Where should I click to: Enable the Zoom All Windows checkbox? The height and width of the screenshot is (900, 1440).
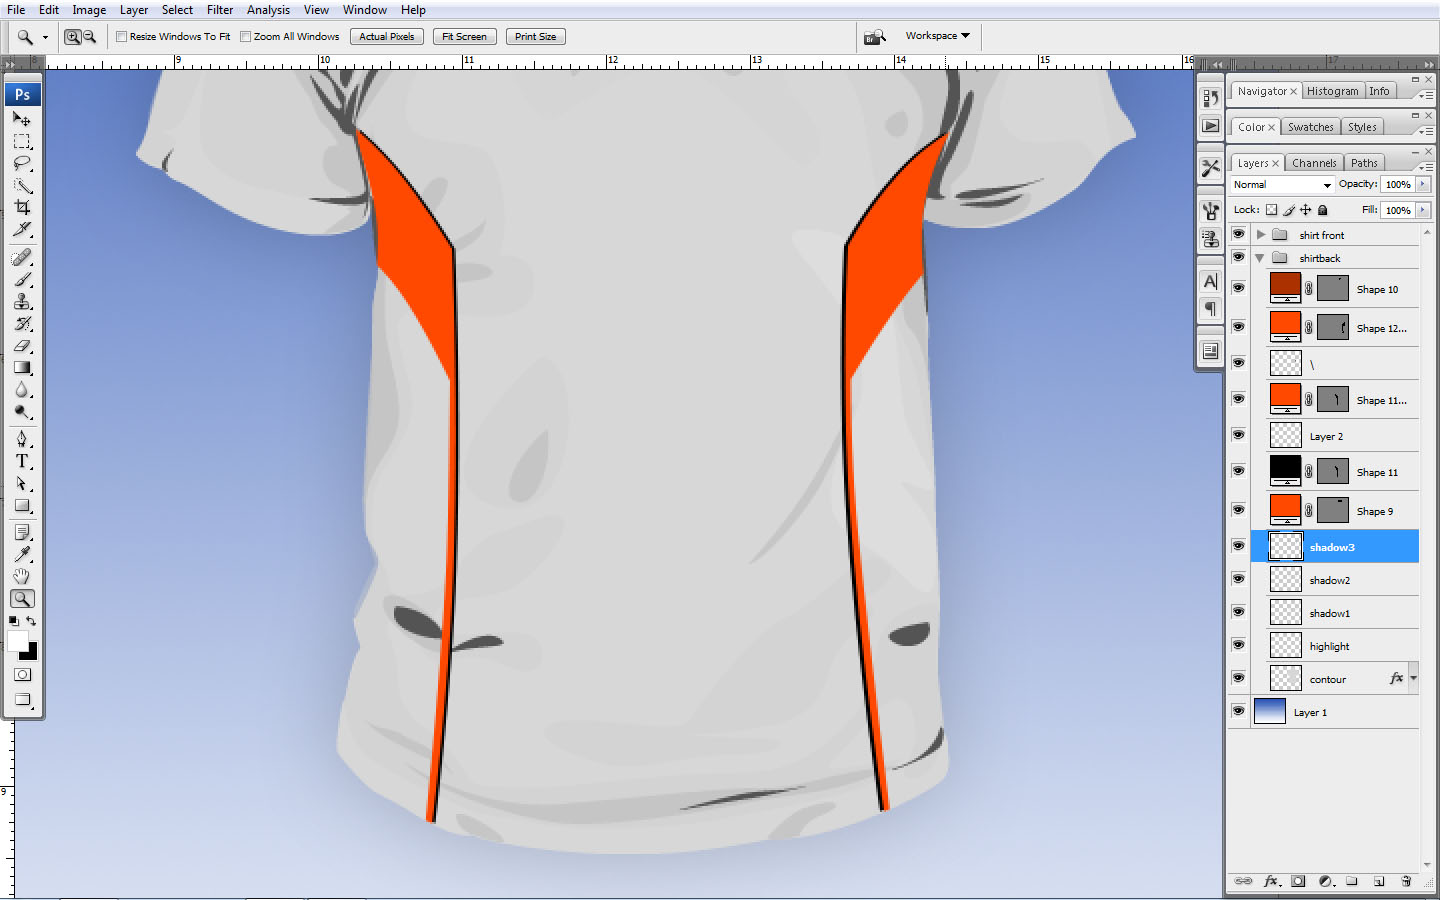(x=245, y=36)
